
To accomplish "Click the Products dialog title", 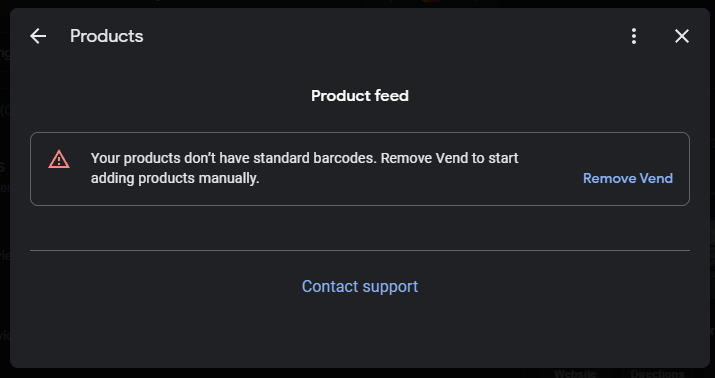I will (x=107, y=36).
